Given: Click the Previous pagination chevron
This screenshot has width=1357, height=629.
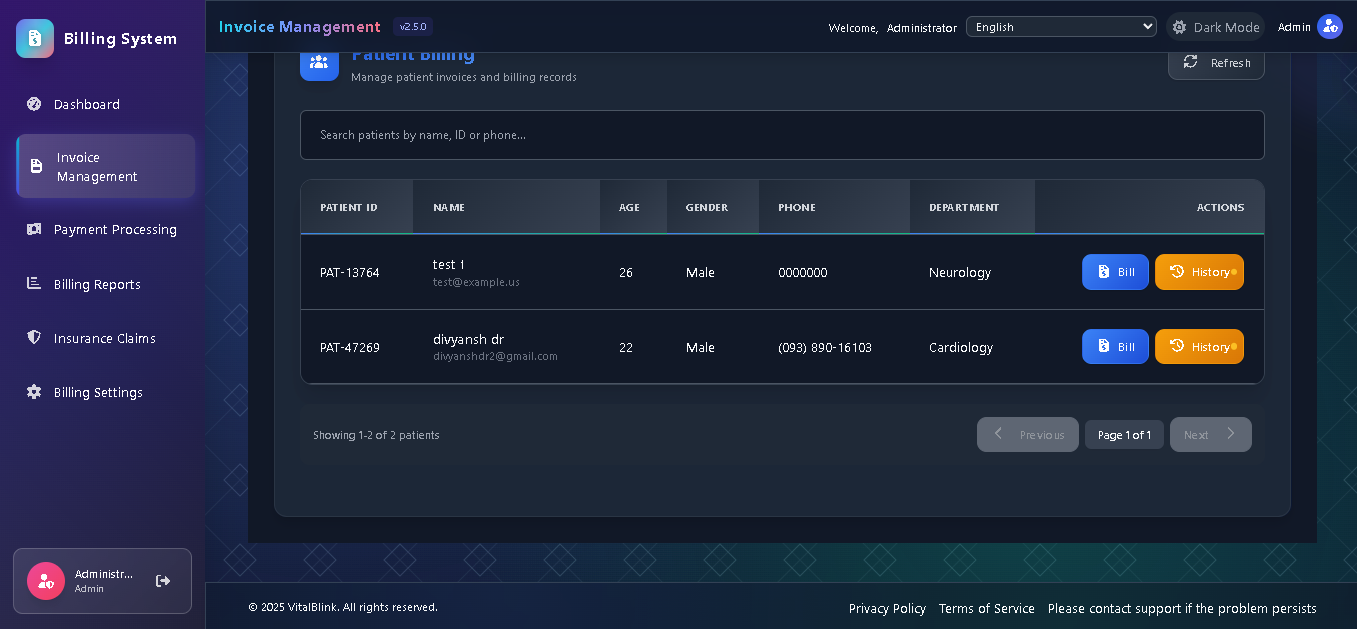Looking at the screenshot, I should (998, 434).
